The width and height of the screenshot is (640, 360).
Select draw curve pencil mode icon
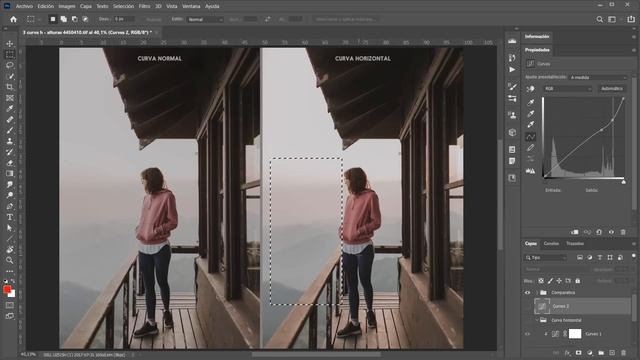point(531,148)
